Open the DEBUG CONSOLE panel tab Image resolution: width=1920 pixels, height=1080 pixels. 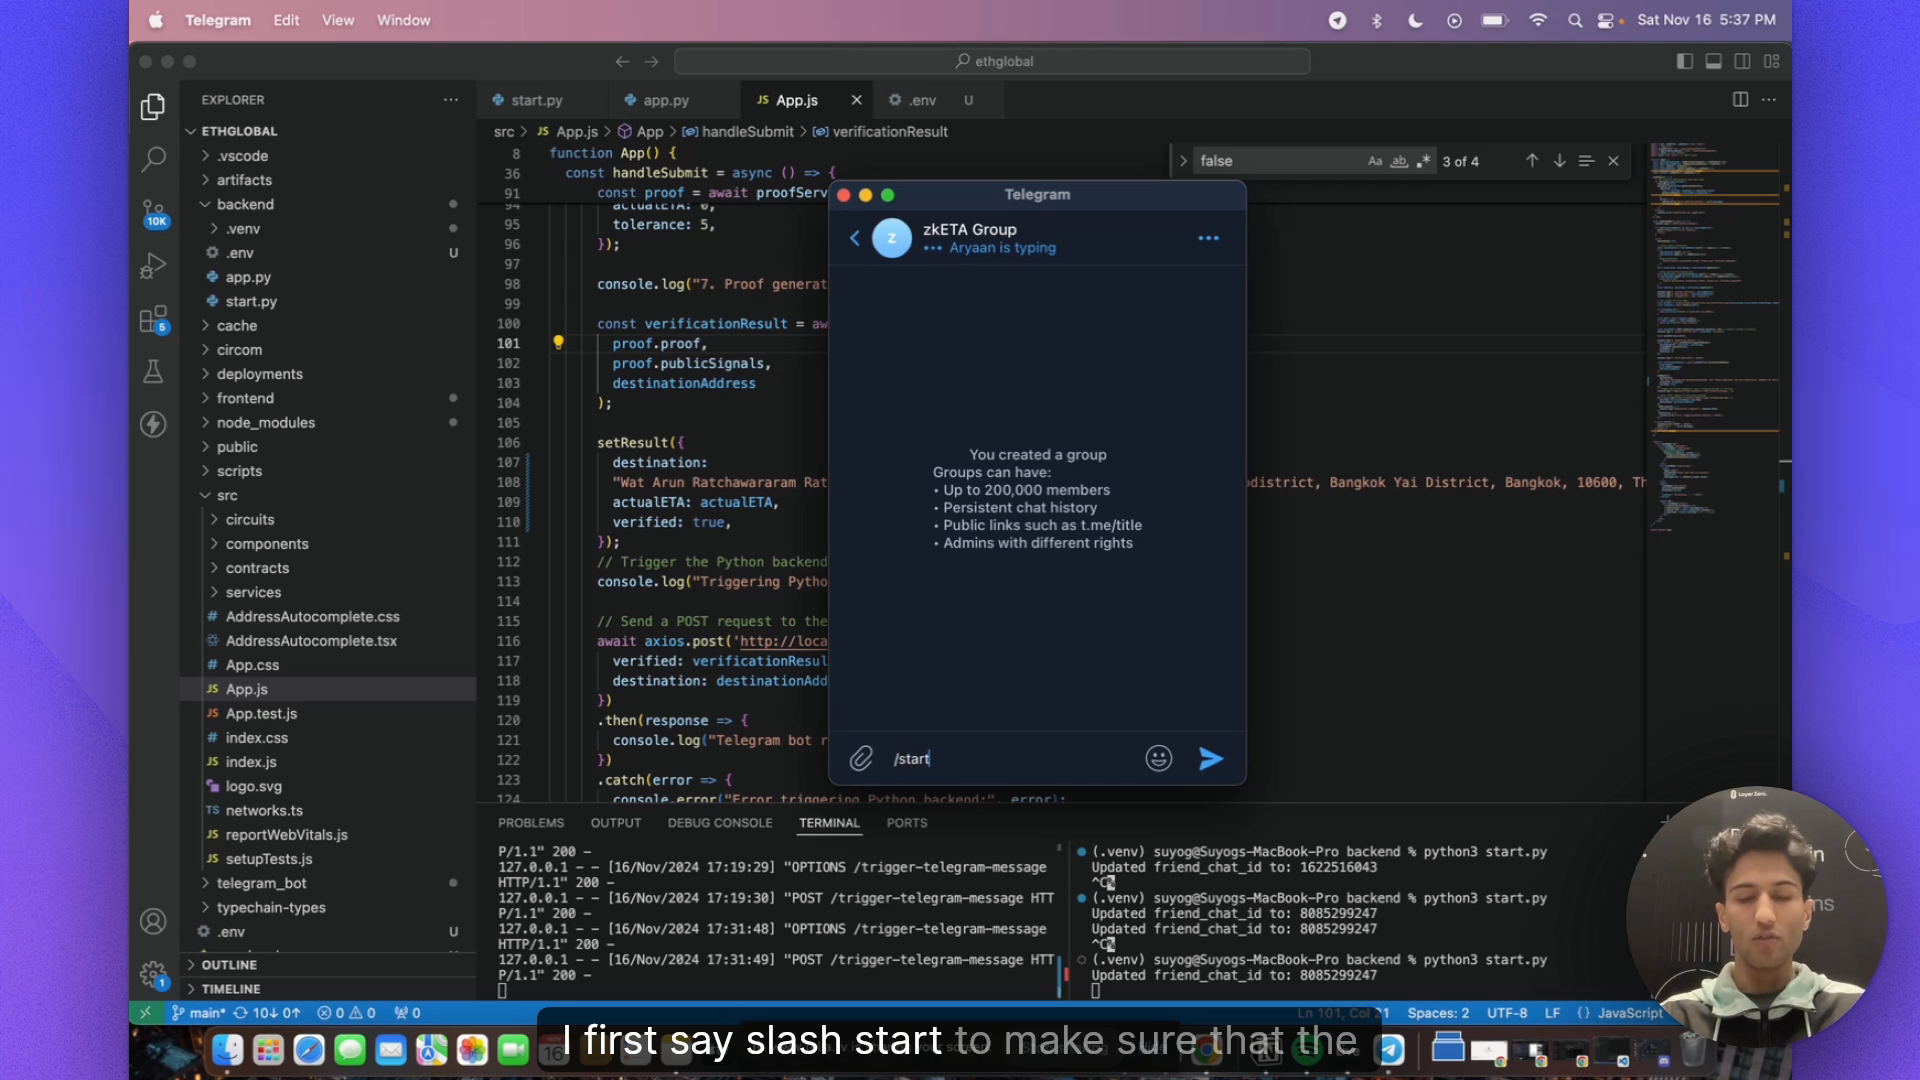(720, 823)
